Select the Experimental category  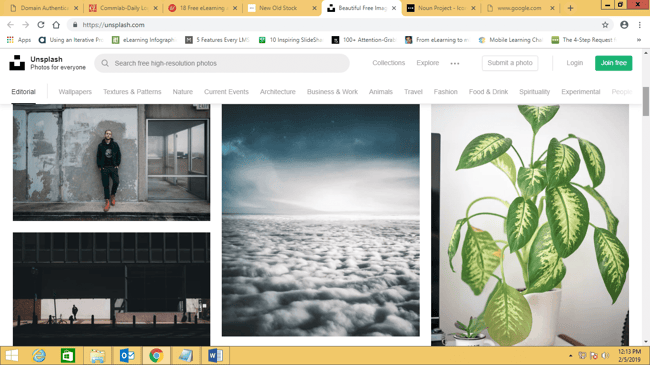pyautogui.click(x=581, y=92)
